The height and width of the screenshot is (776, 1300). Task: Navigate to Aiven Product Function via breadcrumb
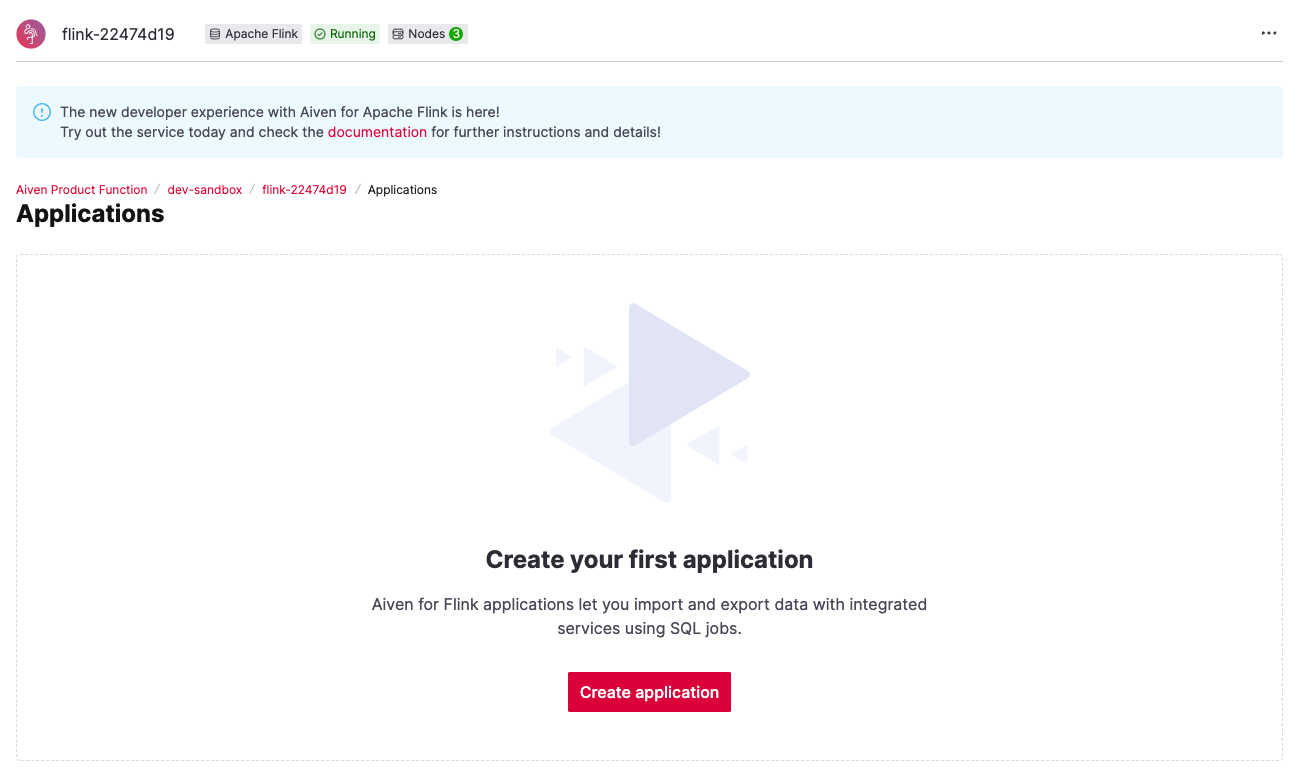[x=81, y=189]
